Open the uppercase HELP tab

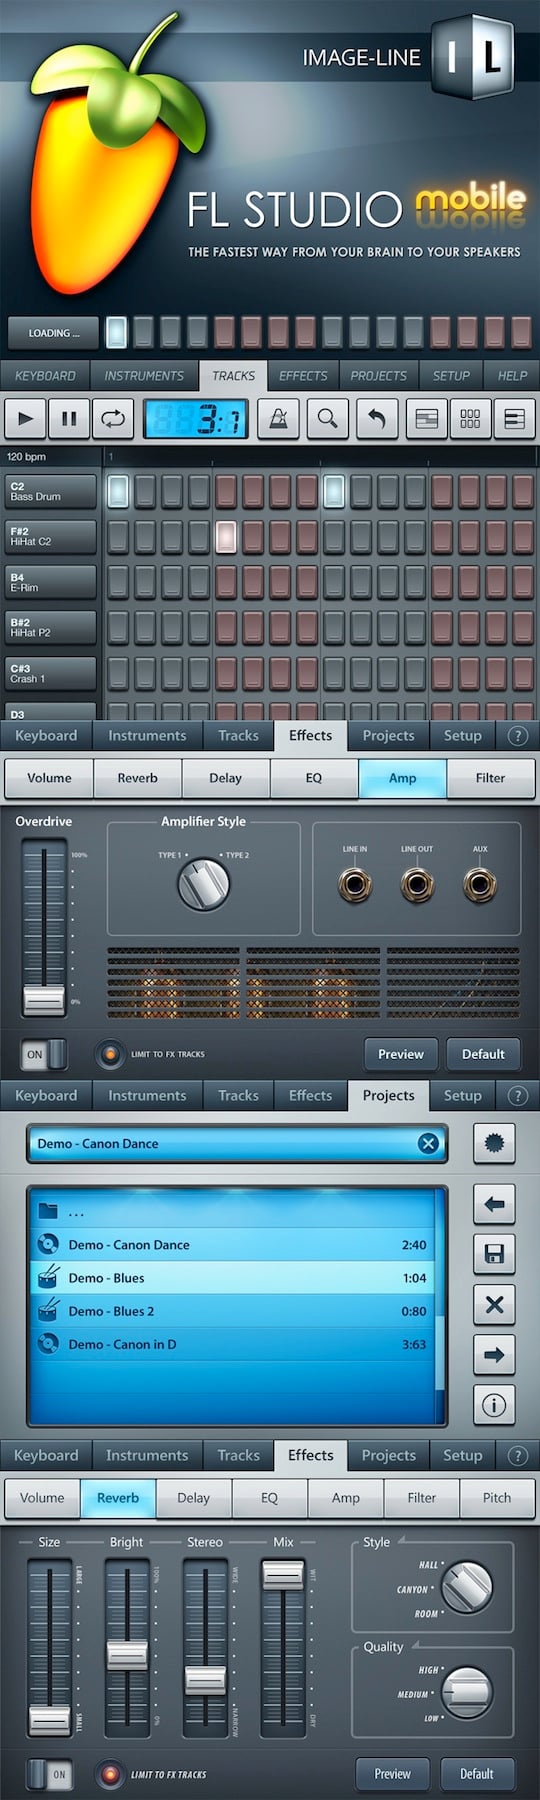(x=512, y=376)
